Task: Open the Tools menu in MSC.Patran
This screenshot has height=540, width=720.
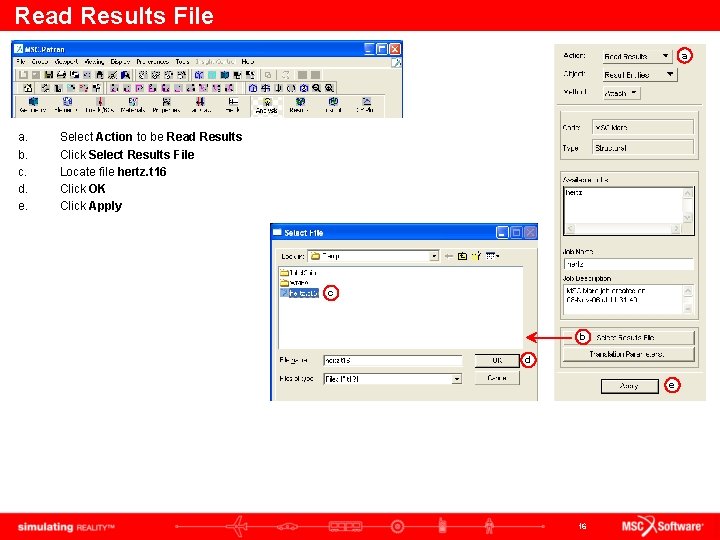Action: click(x=182, y=62)
